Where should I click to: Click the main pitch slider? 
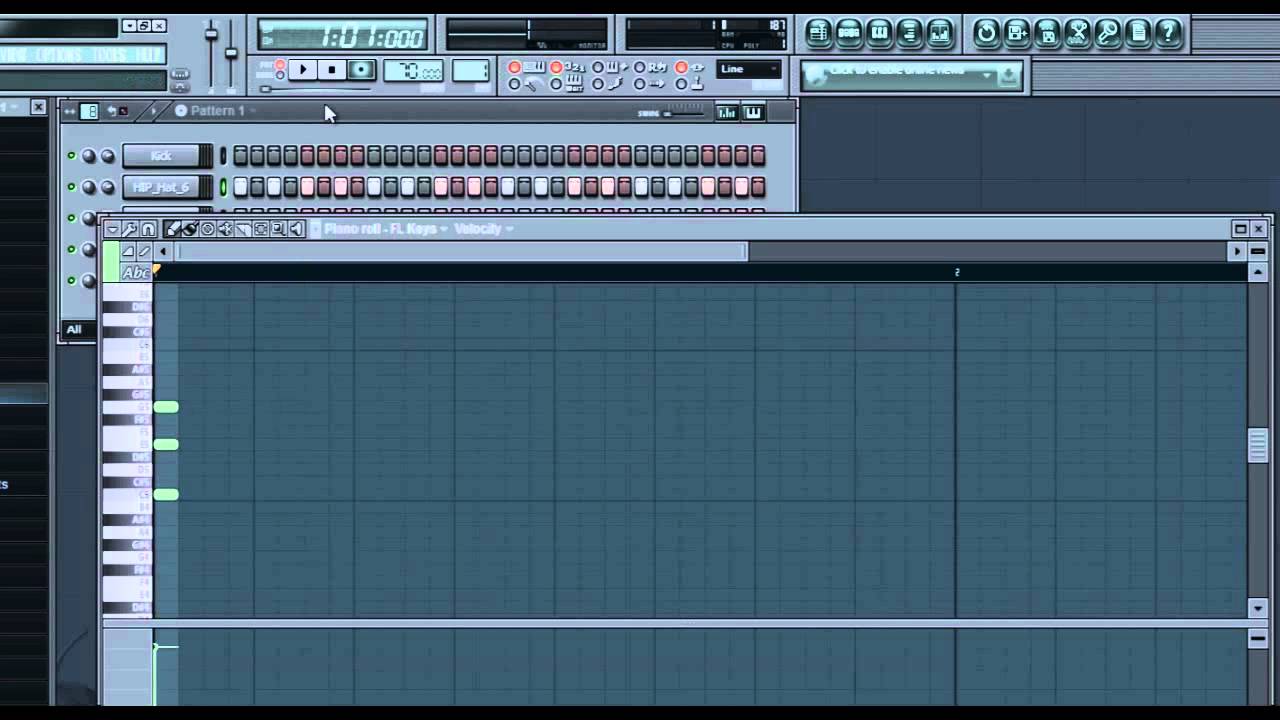click(231, 53)
